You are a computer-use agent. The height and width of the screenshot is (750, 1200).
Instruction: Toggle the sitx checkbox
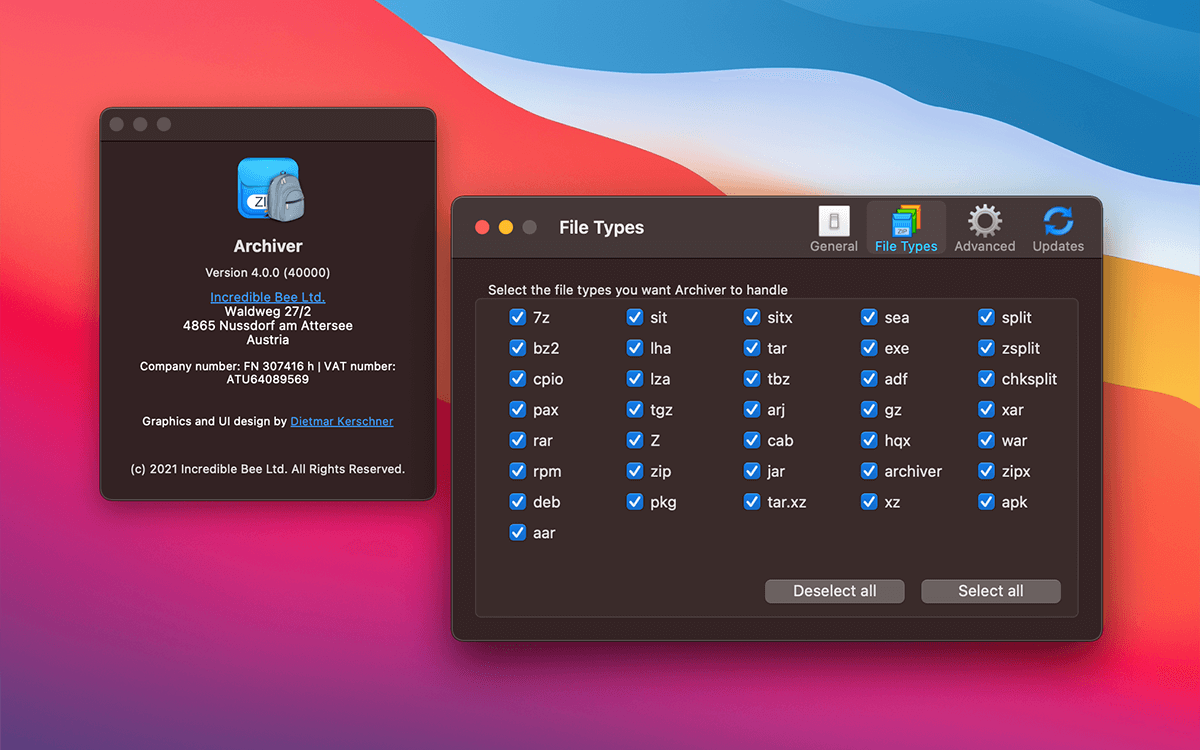pos(752,317)
